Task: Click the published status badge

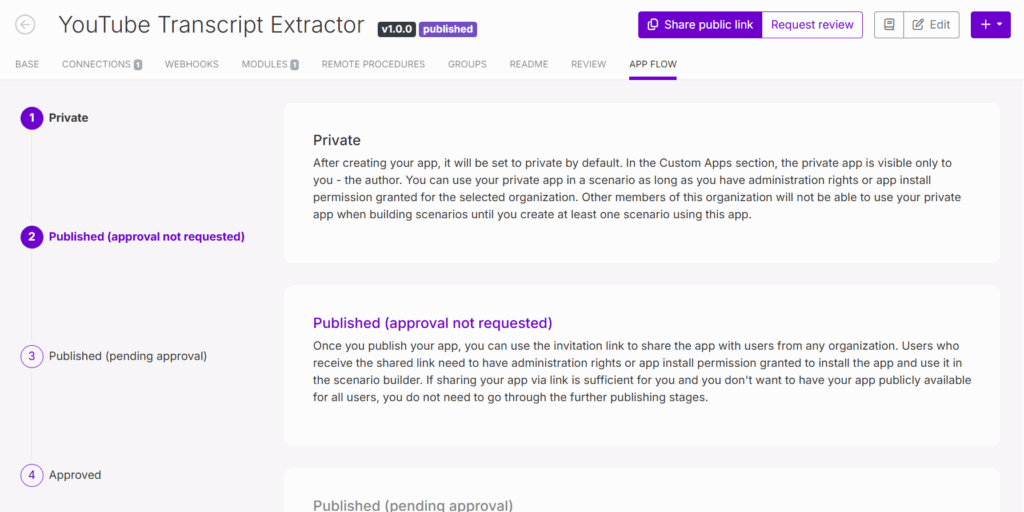Action: (x=448, y=29)
